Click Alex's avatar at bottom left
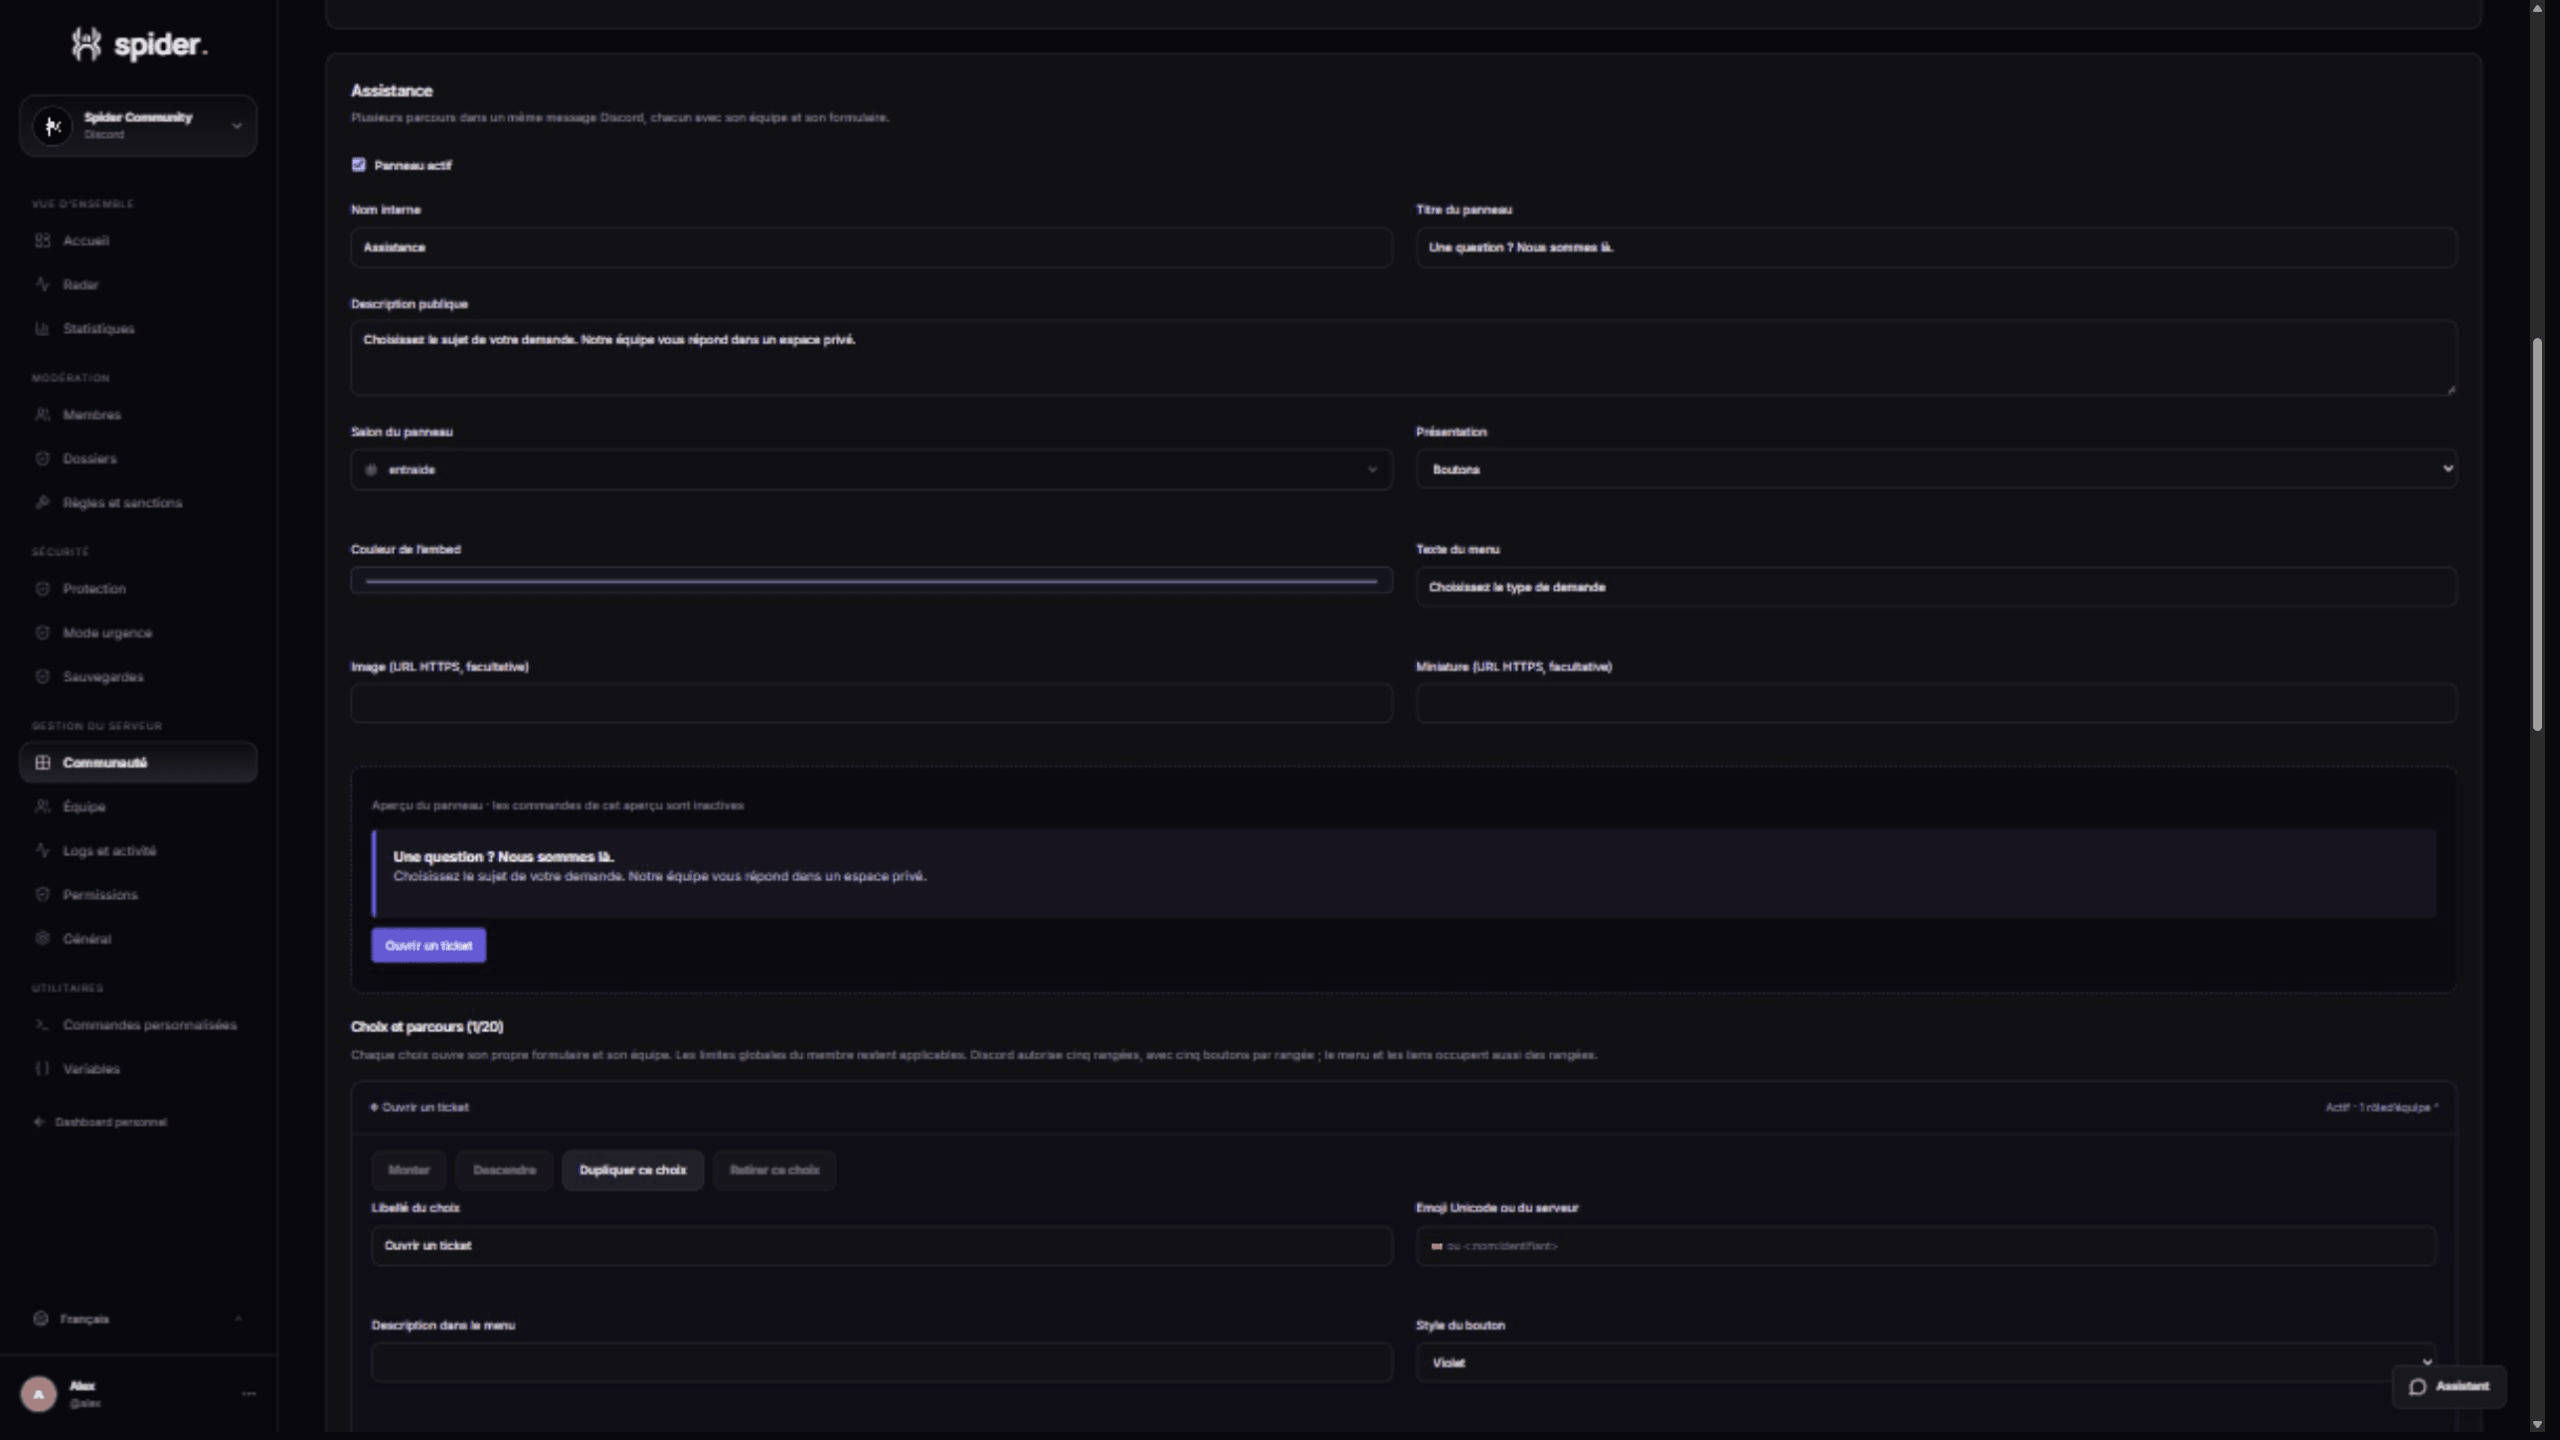Screen dimensions: 2560x1440 (39, 1393)
